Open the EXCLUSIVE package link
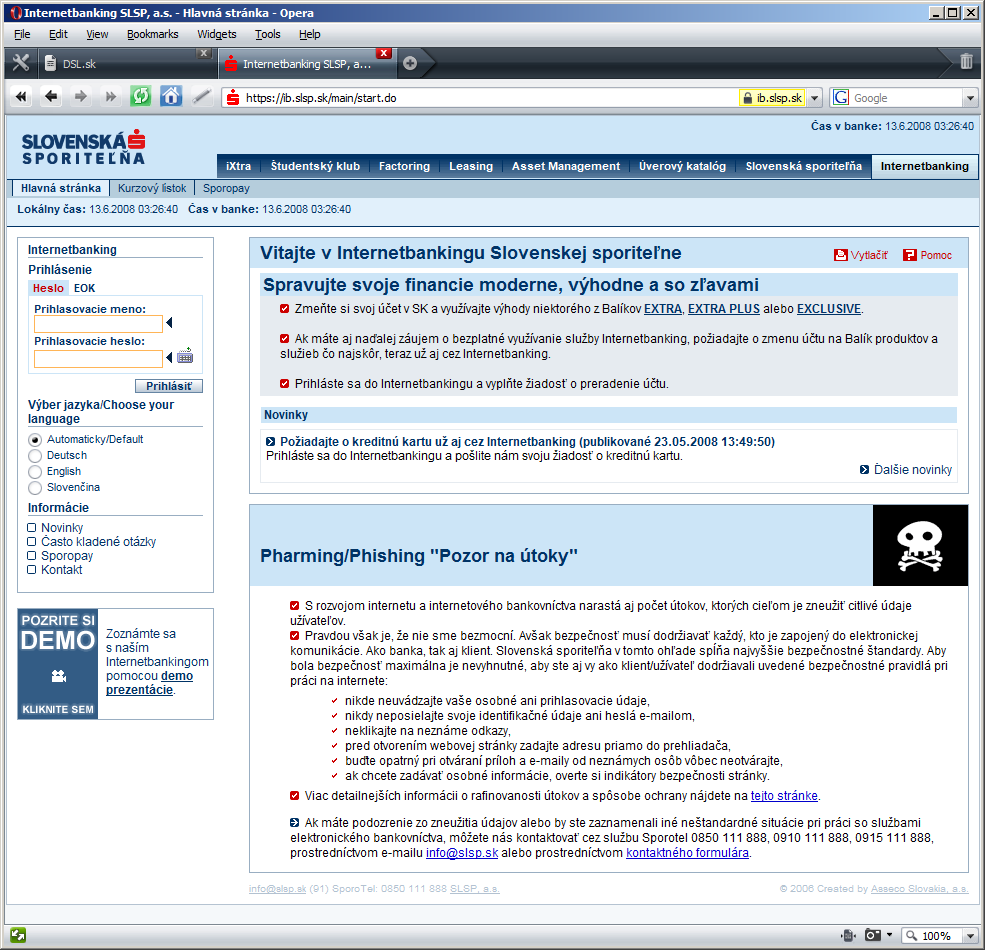This screenshot has width=985, height=950. tap(829, 308)
